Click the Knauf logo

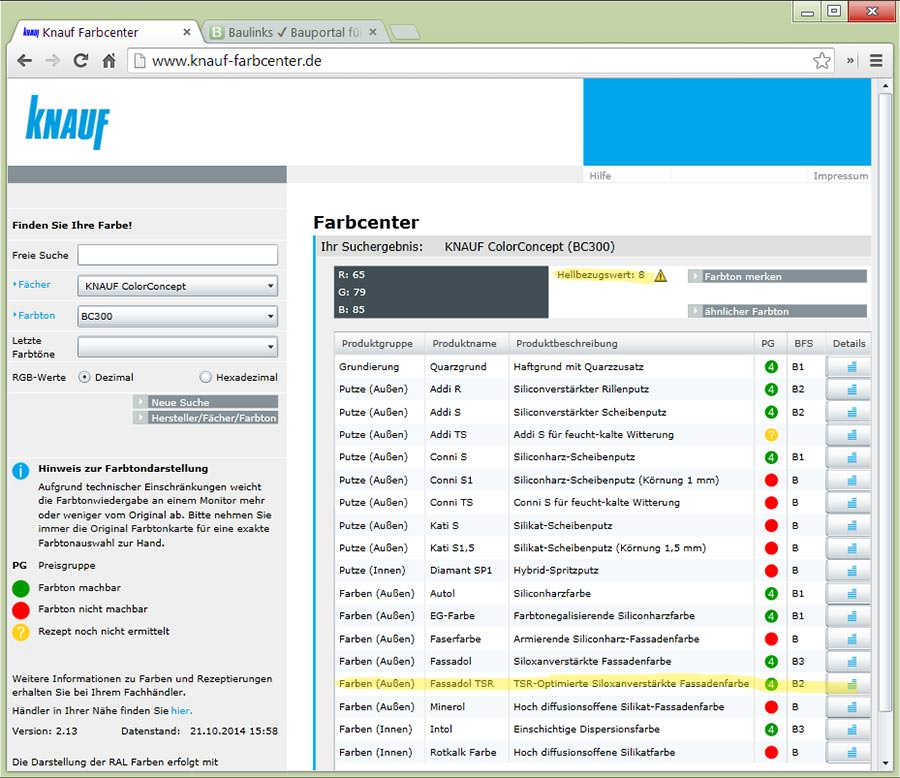pyautogui.click(x=68, y=122)
